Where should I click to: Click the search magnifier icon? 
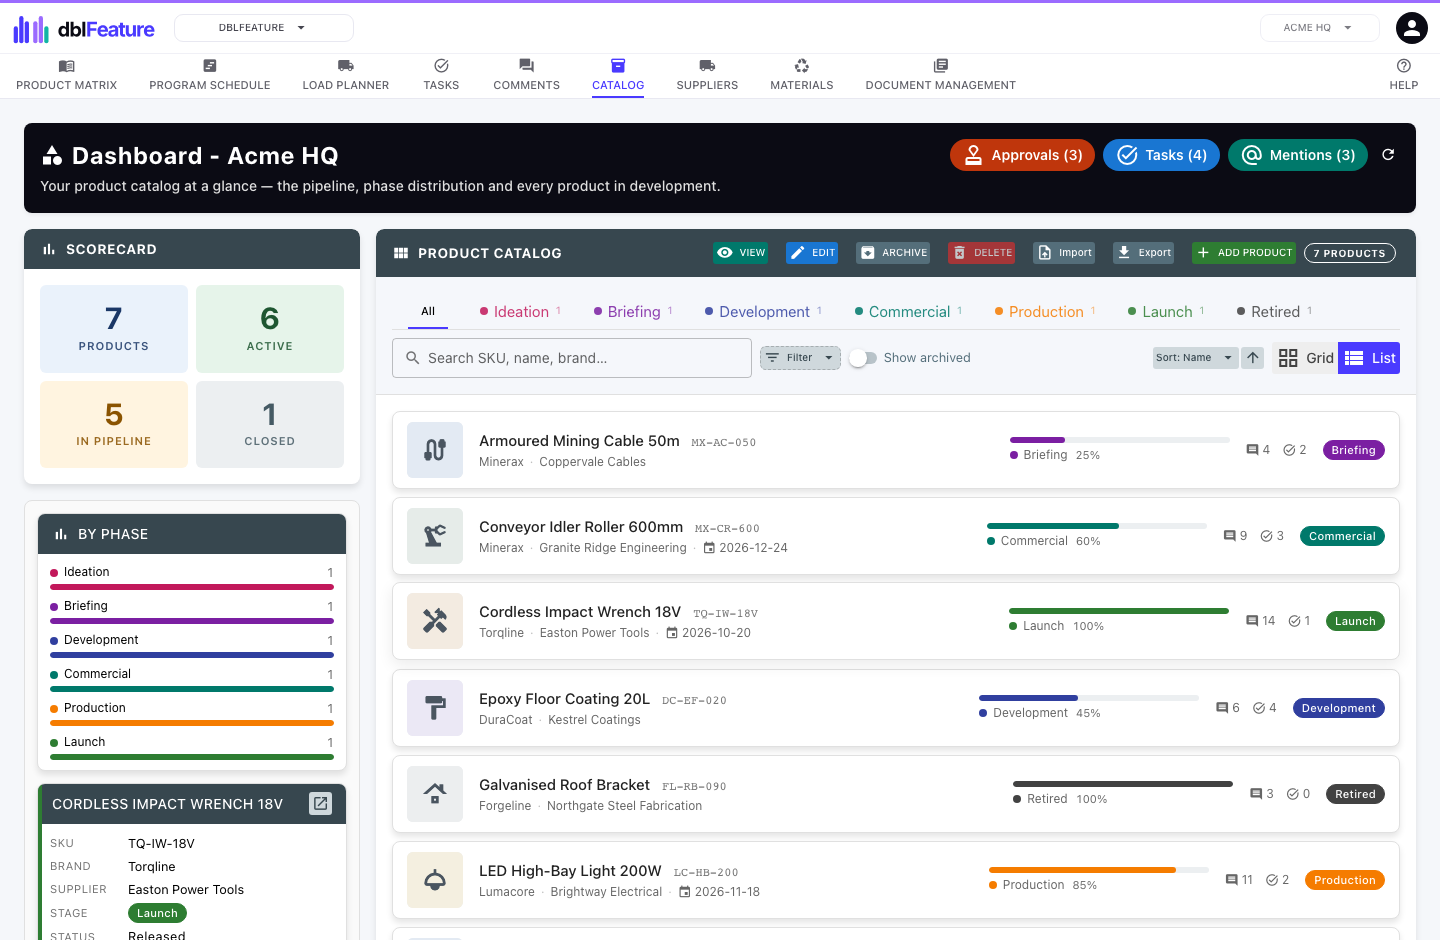[x=412, y=358]
